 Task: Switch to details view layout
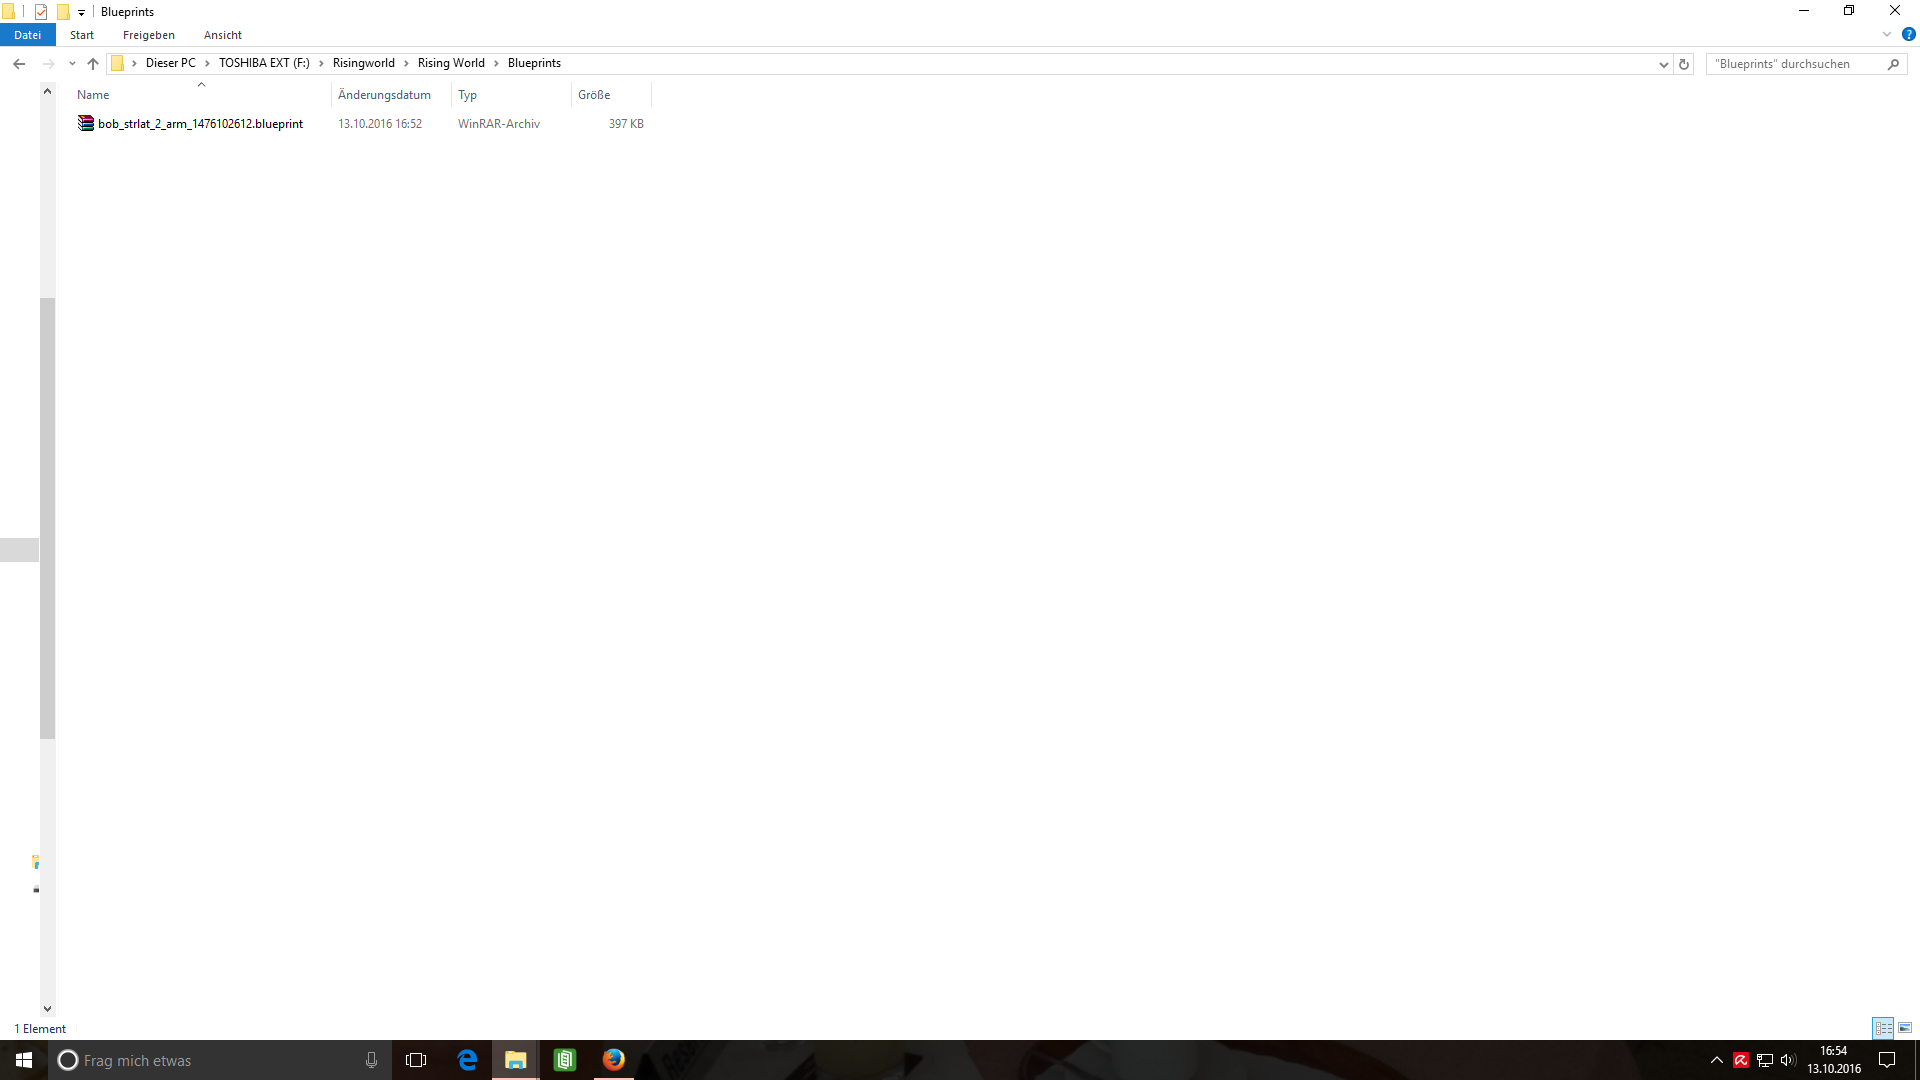[1883, 1028]
